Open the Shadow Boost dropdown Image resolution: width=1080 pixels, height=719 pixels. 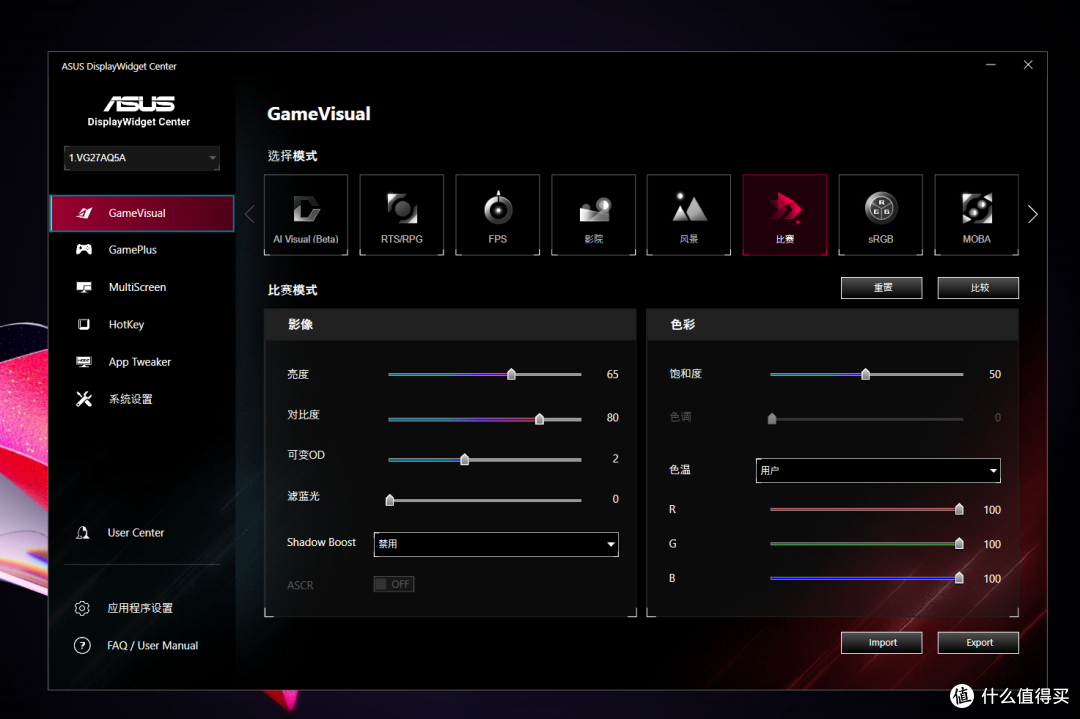(496, 544)
